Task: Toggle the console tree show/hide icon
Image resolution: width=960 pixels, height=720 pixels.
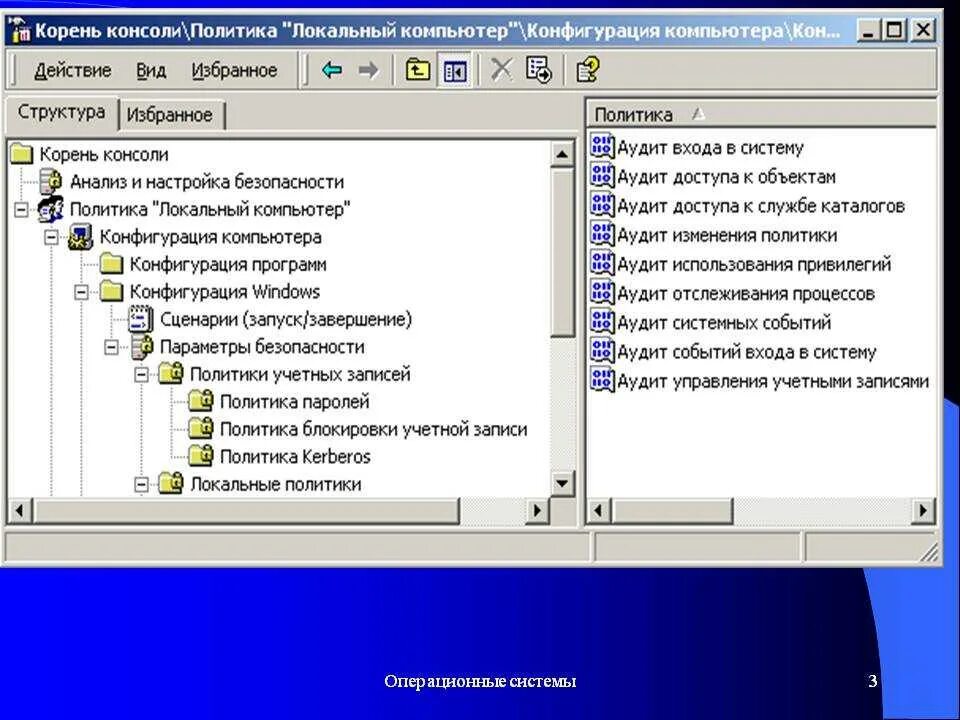Action: [x=455, y=71]
